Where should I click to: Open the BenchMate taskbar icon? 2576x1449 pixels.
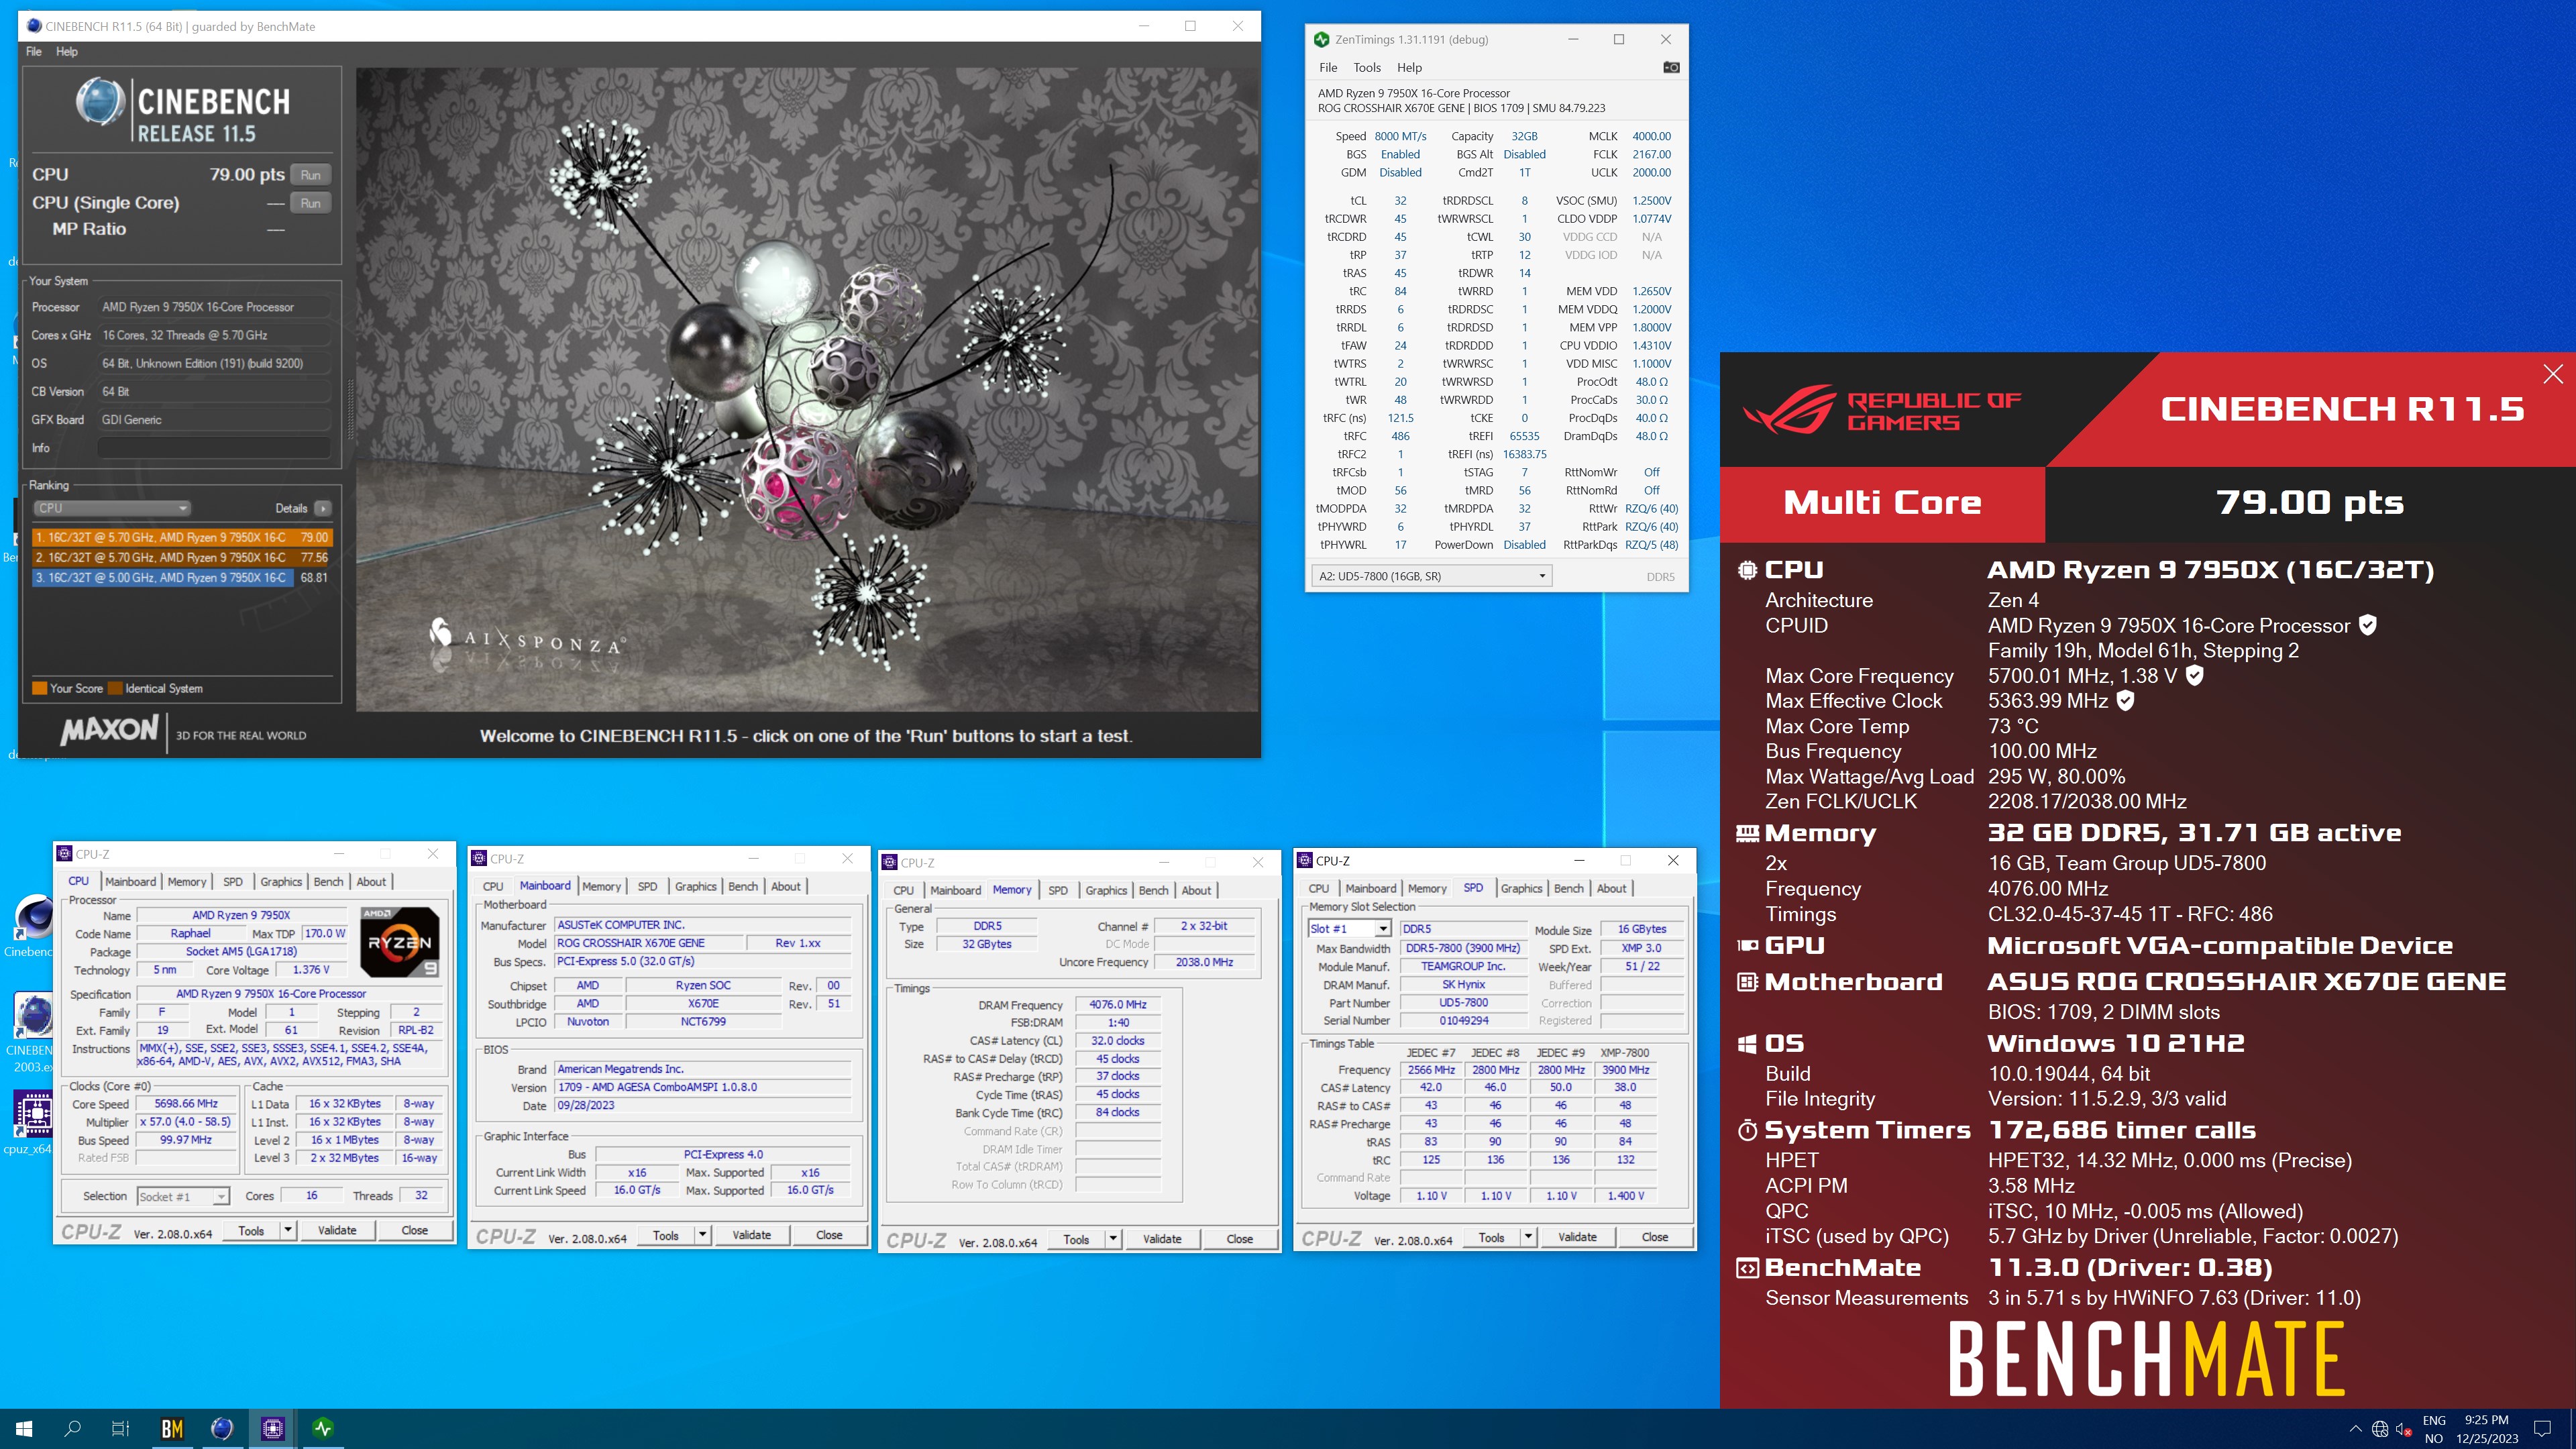click(172, 1429)
